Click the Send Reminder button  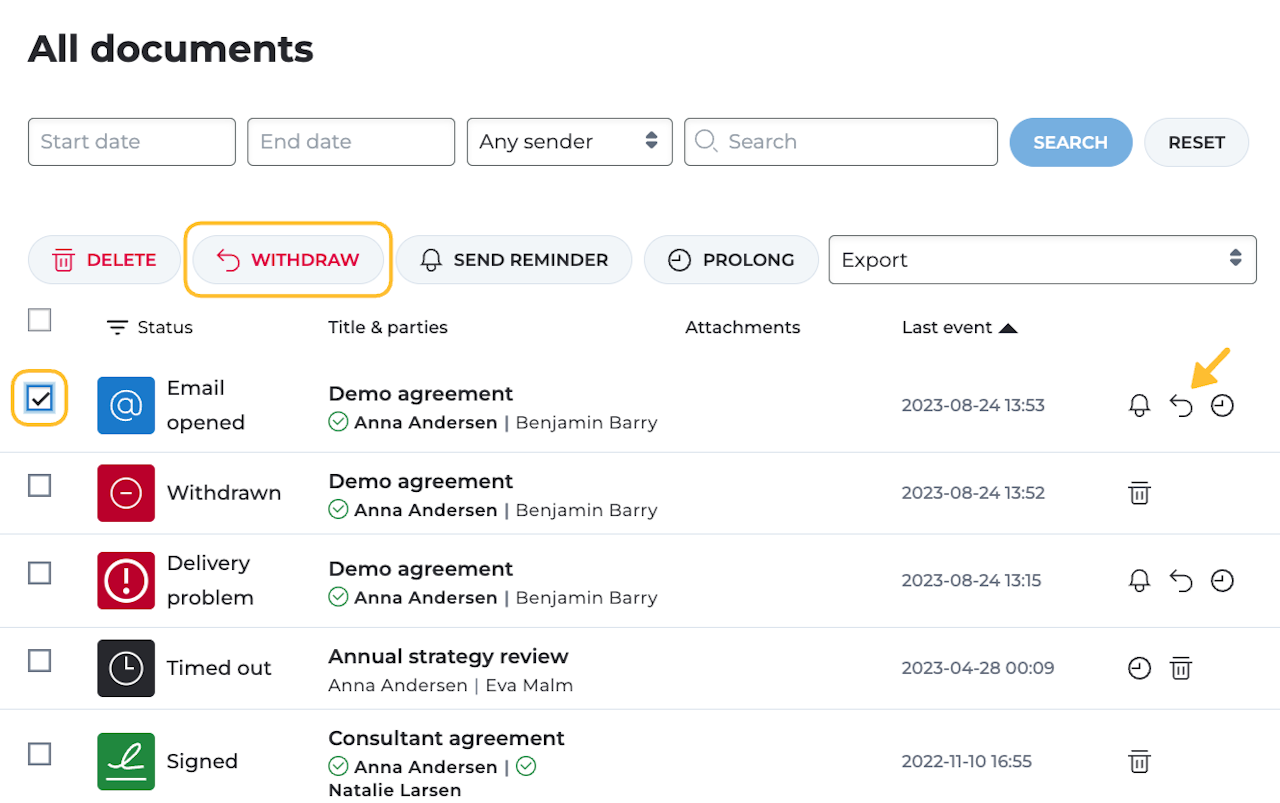(514, 260)
